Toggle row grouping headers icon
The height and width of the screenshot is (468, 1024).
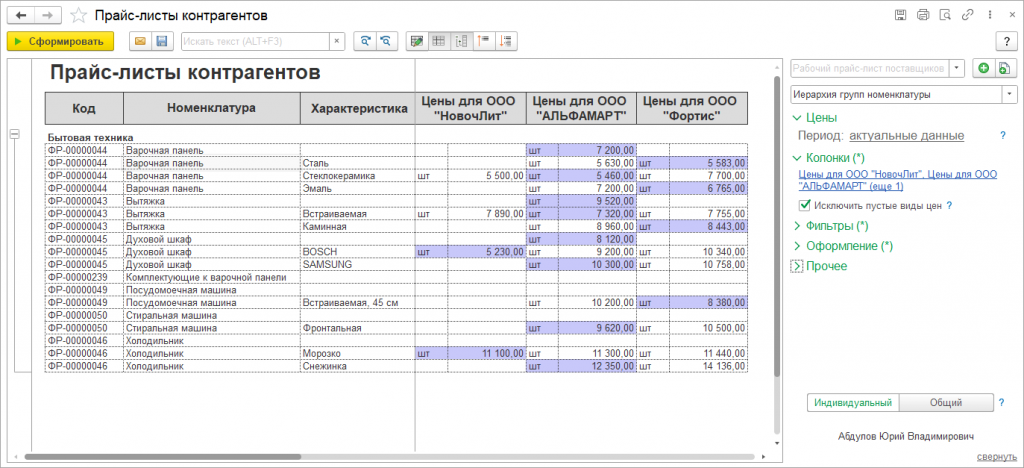point(461,41)
